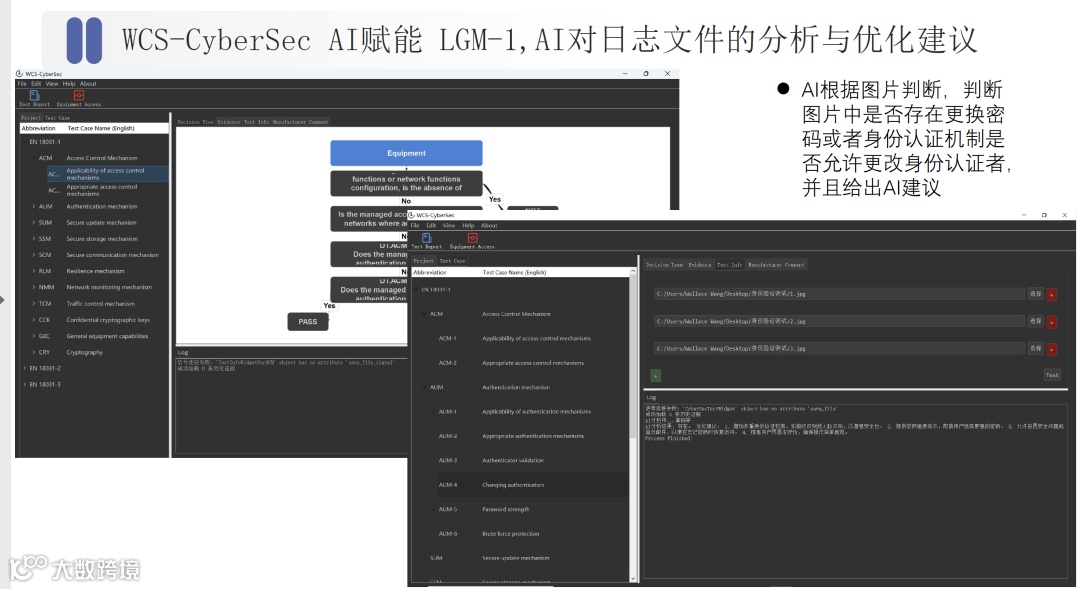Click the 2.jpg file path field
The height and width of the screenshot is (589, 1080).
pyautogui.click(x=839, y=321)
